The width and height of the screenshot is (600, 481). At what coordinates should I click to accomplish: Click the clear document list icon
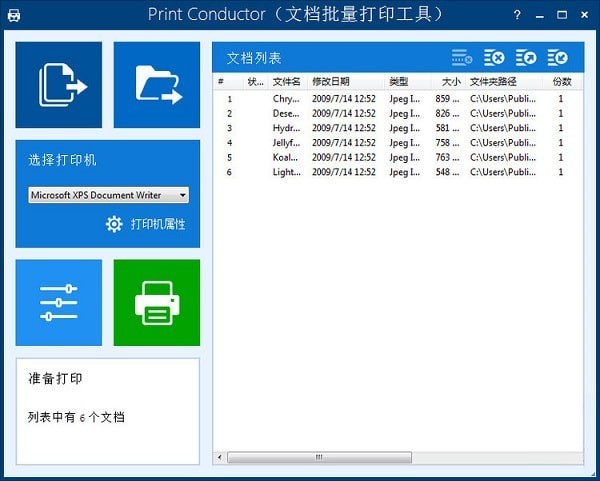pyautogui.click(x=494, y=58)
